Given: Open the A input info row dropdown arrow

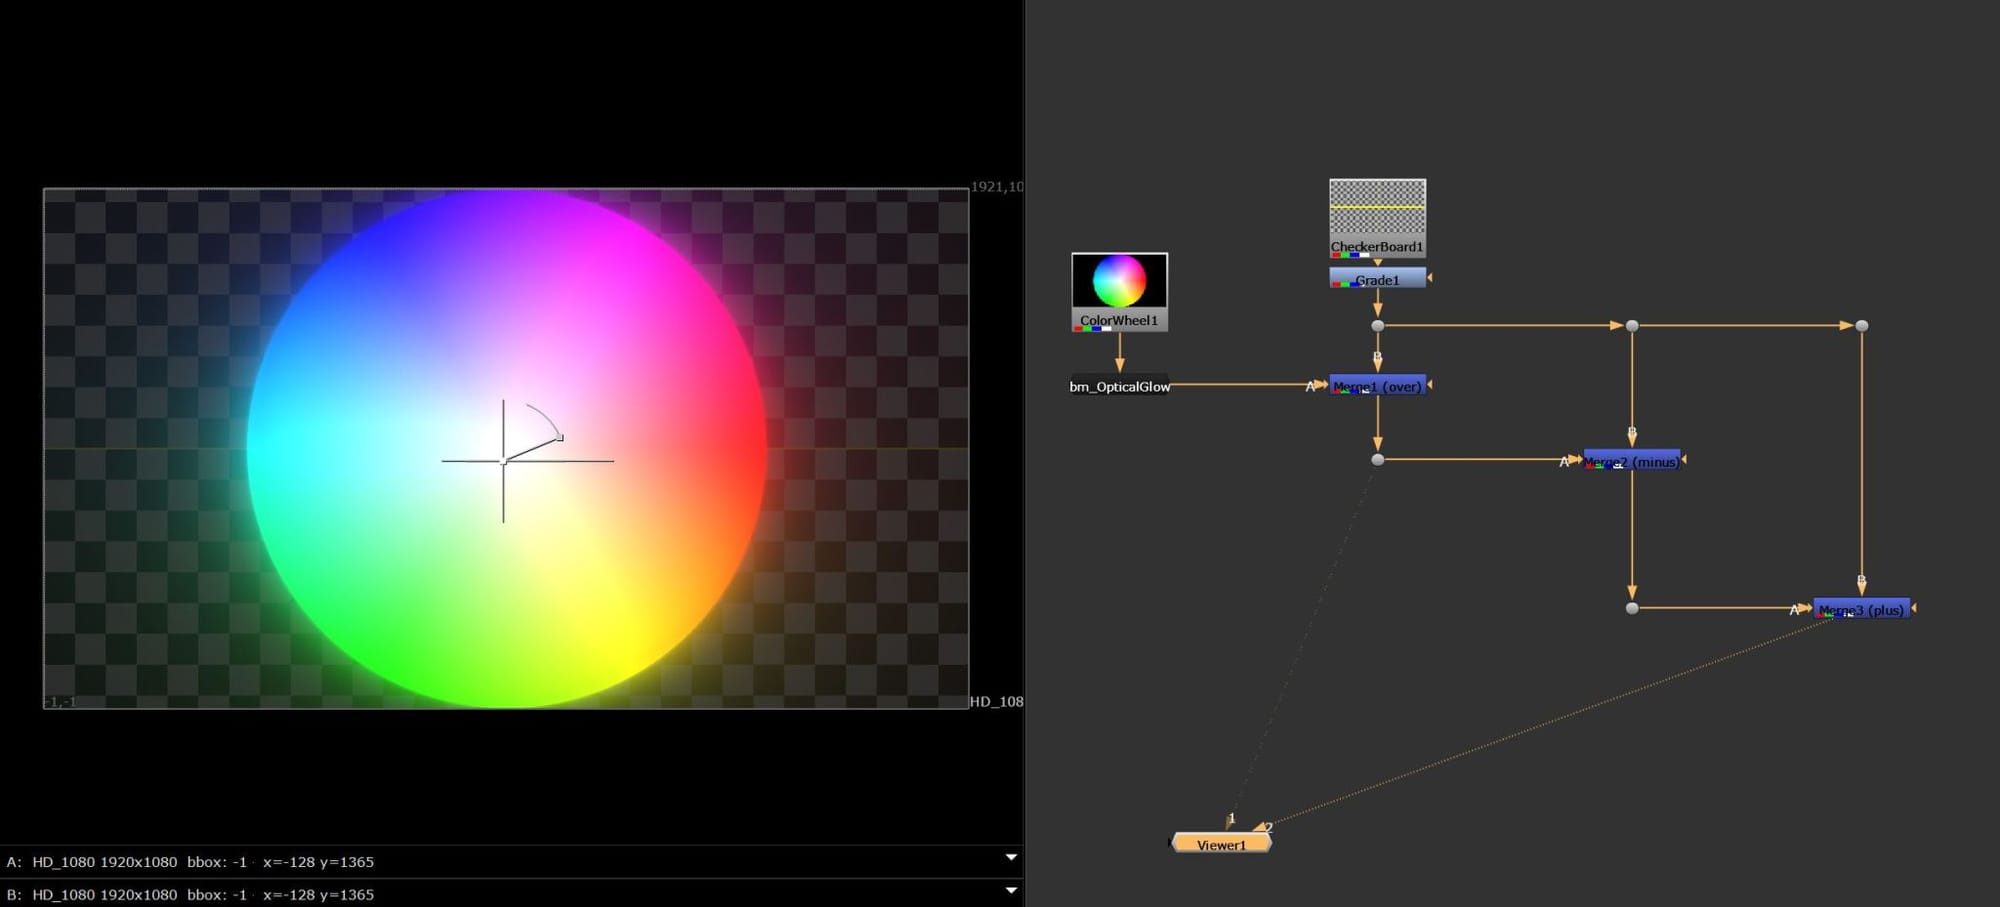Looking at the screenshot, I should [x=1011, y=858].
